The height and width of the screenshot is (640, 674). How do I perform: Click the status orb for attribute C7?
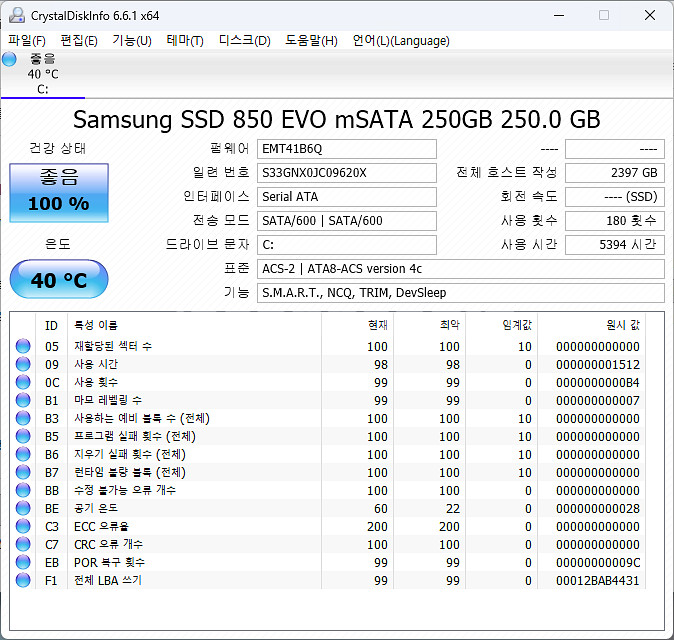pyautogui.click(x=23, y=544)
